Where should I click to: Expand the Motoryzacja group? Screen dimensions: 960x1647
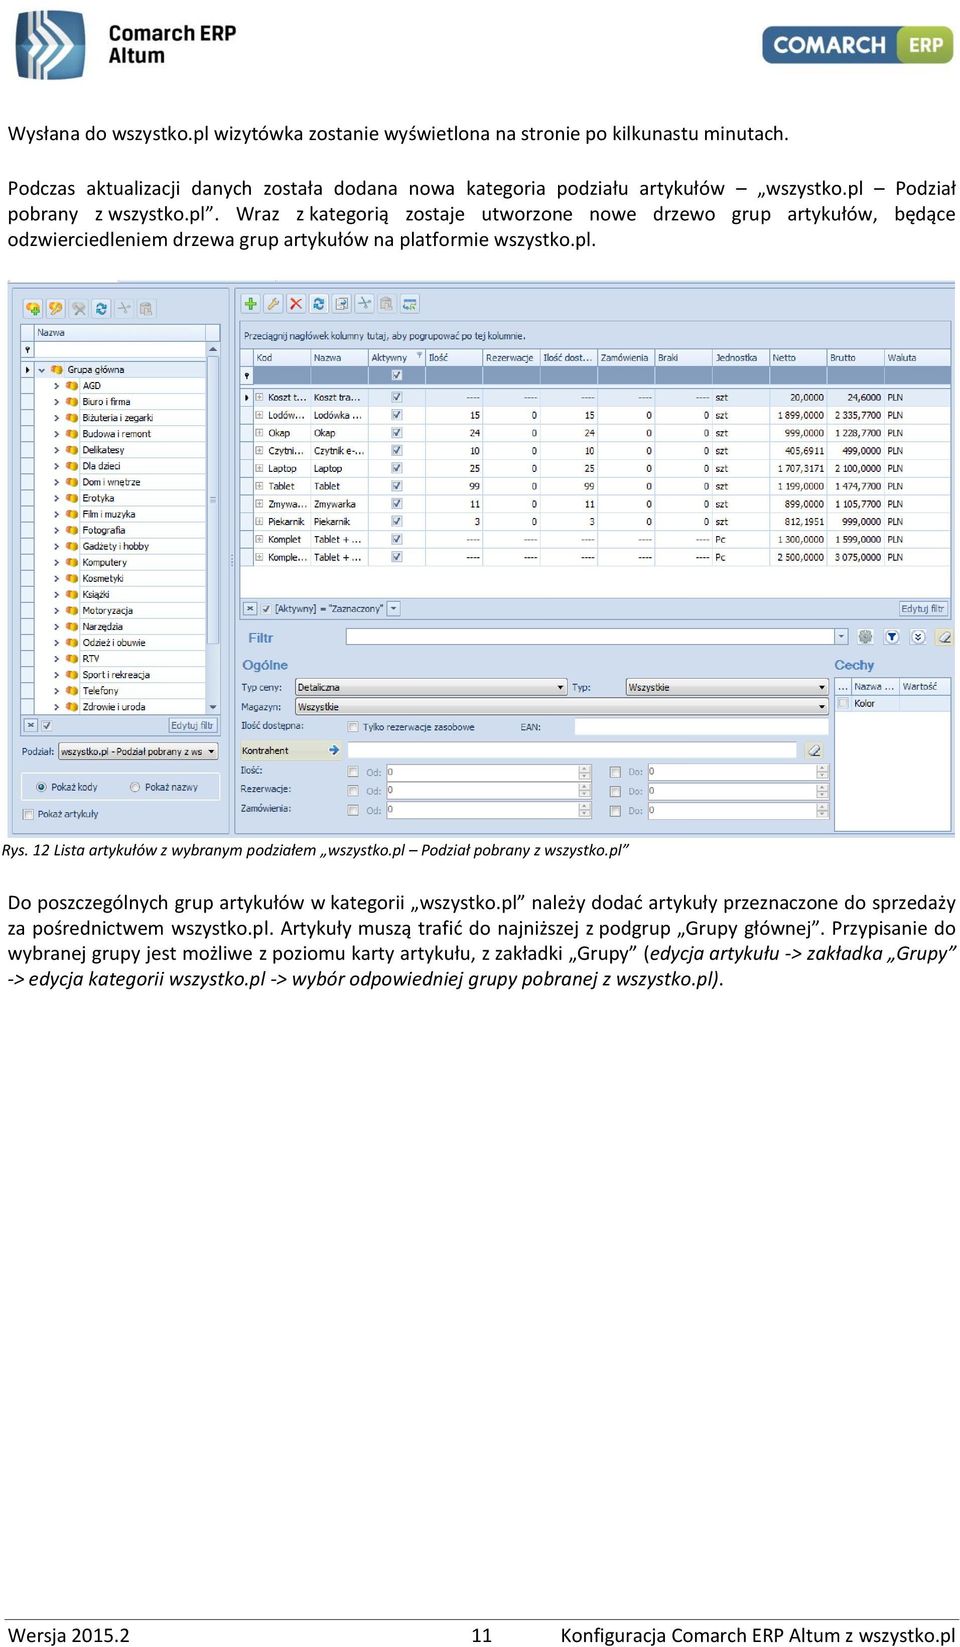[x=57, y=611]
